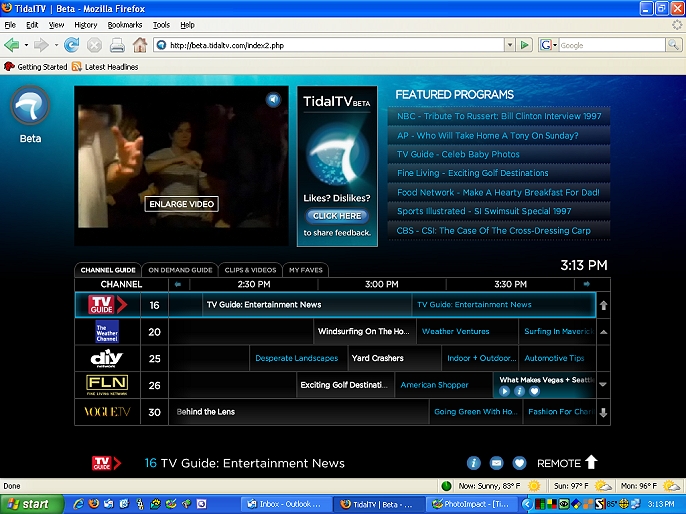Open the Bookmarks menu
This screenshot has width=686, height=514.
click(x=125, y=25)
